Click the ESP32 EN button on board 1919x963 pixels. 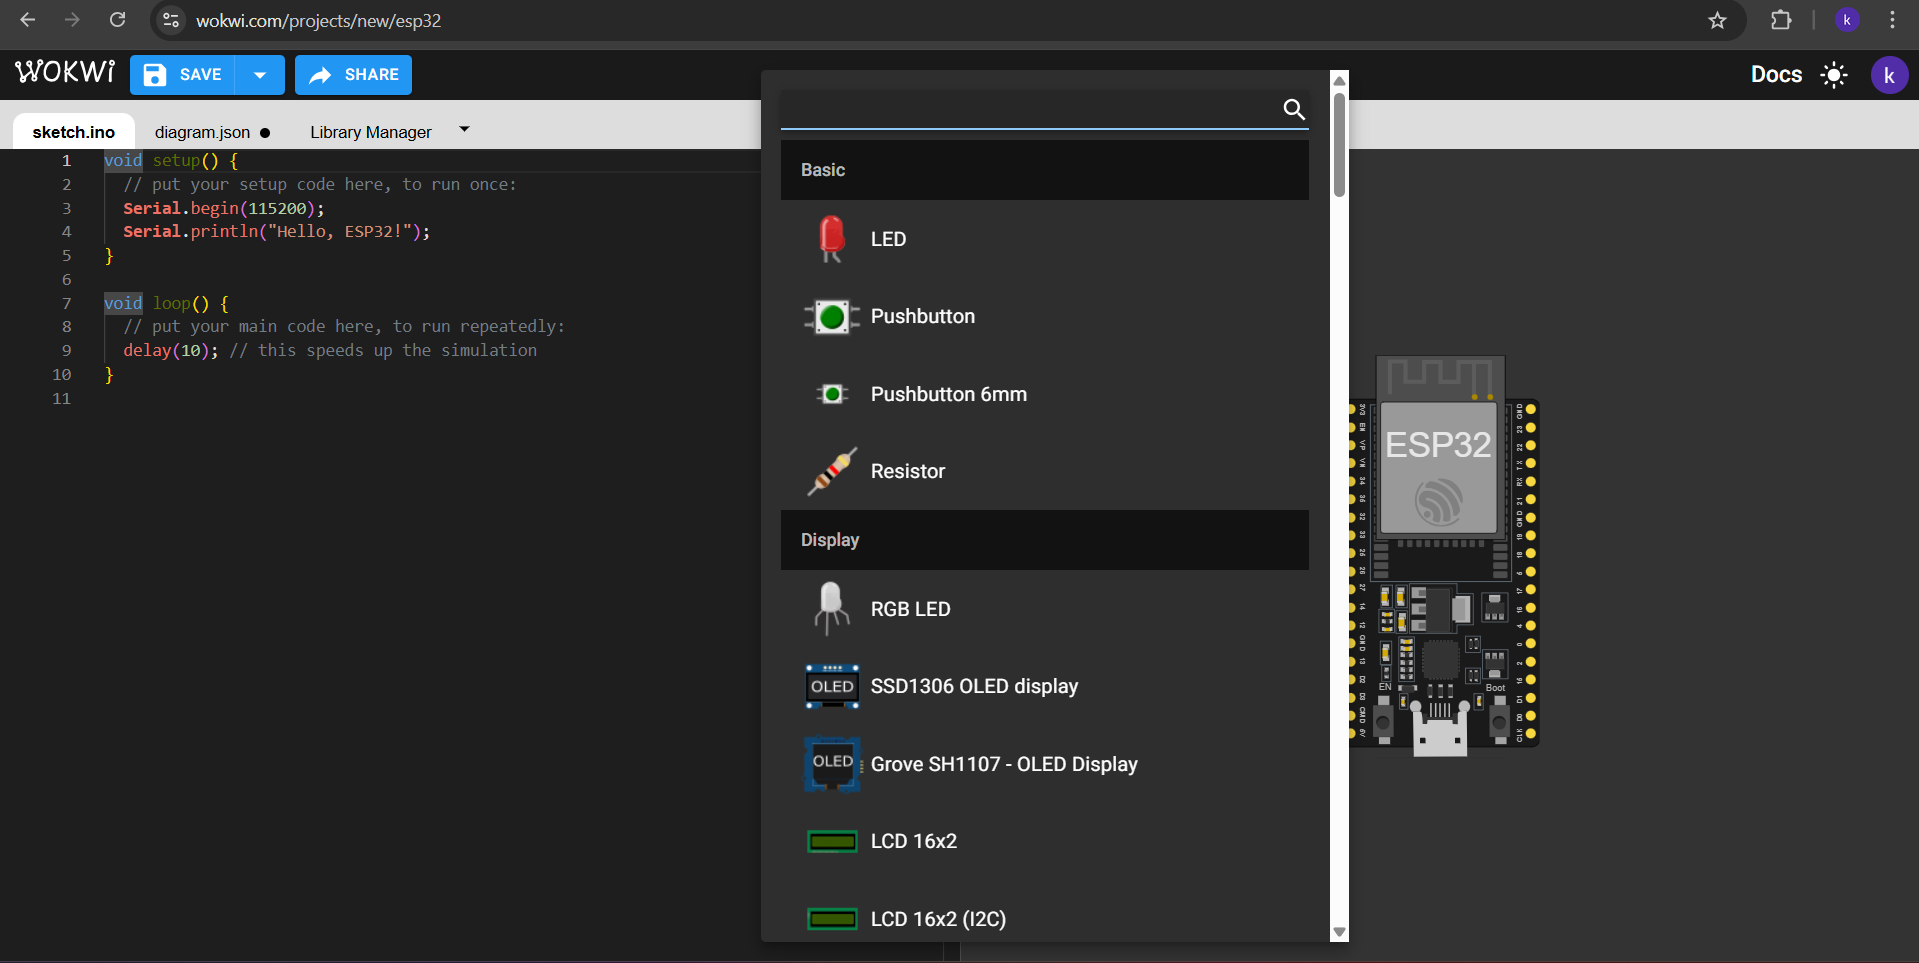point(1384,721)
